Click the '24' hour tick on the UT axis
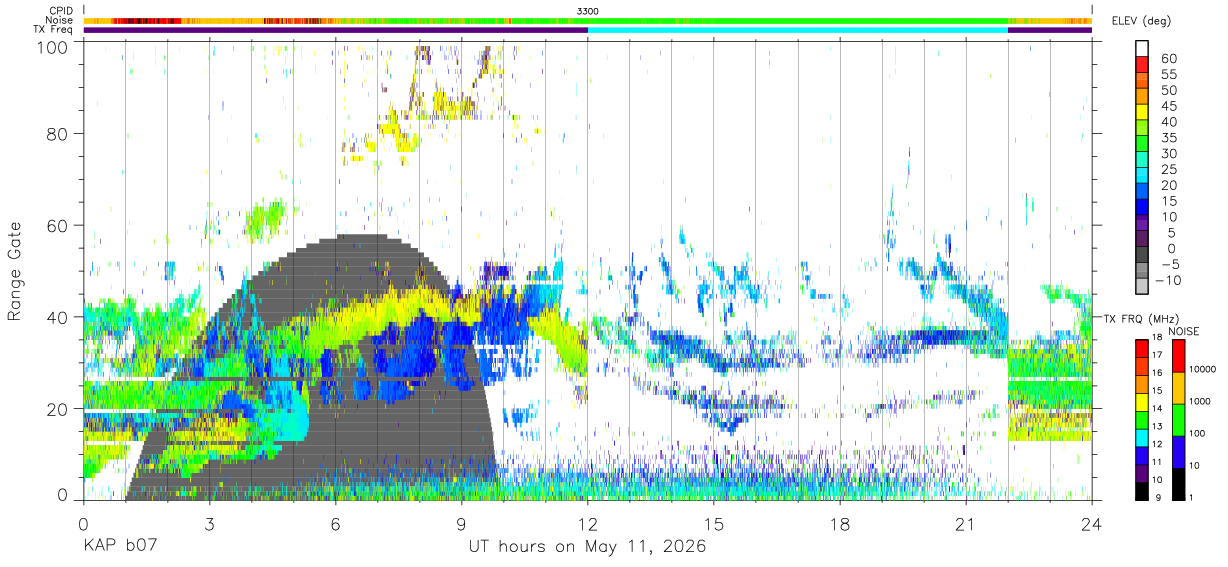The width and height of the screenshot is (1228, 567). point(1092,523)
